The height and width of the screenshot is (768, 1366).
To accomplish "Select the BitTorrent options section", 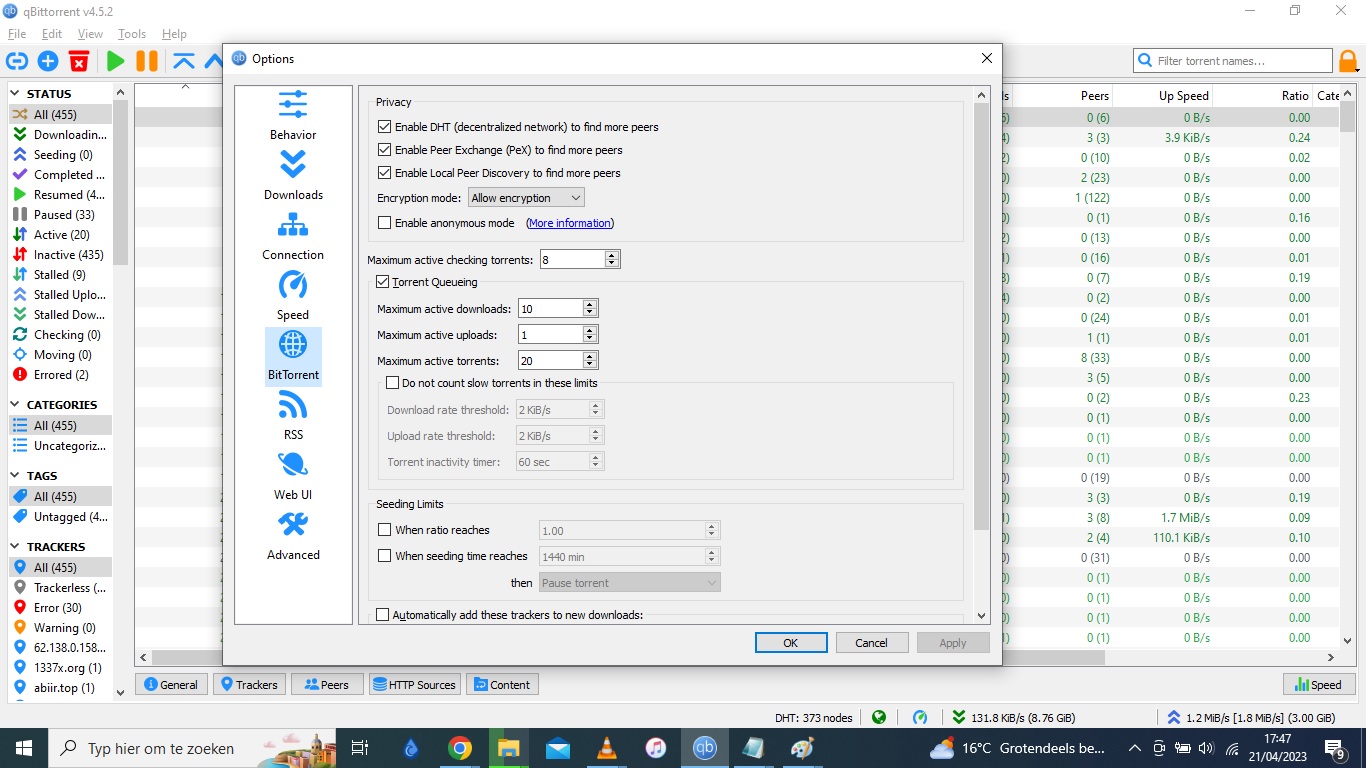I will [x=293, y=356].
